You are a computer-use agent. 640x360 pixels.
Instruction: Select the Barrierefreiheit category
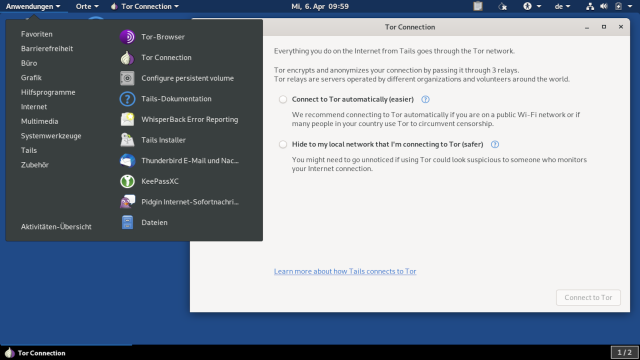(x=47, y=49)
